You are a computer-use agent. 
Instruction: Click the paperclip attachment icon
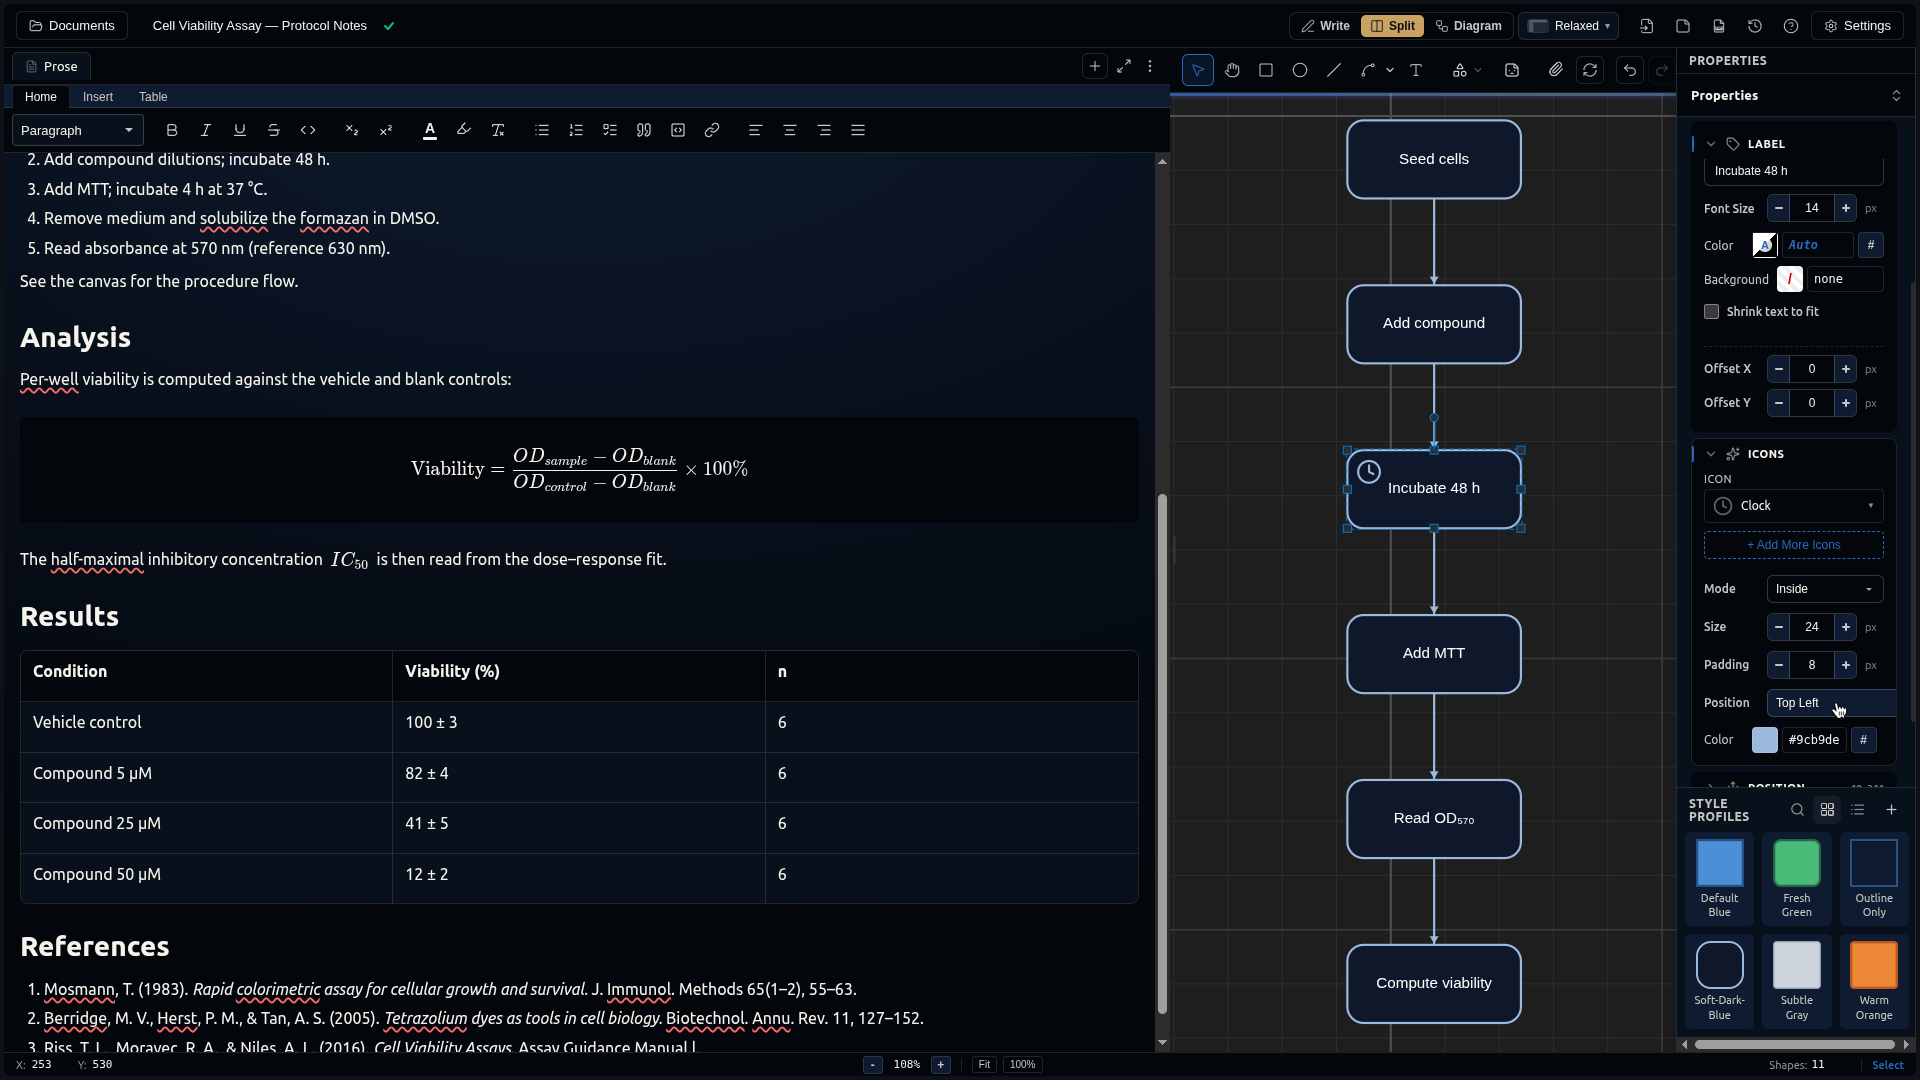[x=1556, y=70]
